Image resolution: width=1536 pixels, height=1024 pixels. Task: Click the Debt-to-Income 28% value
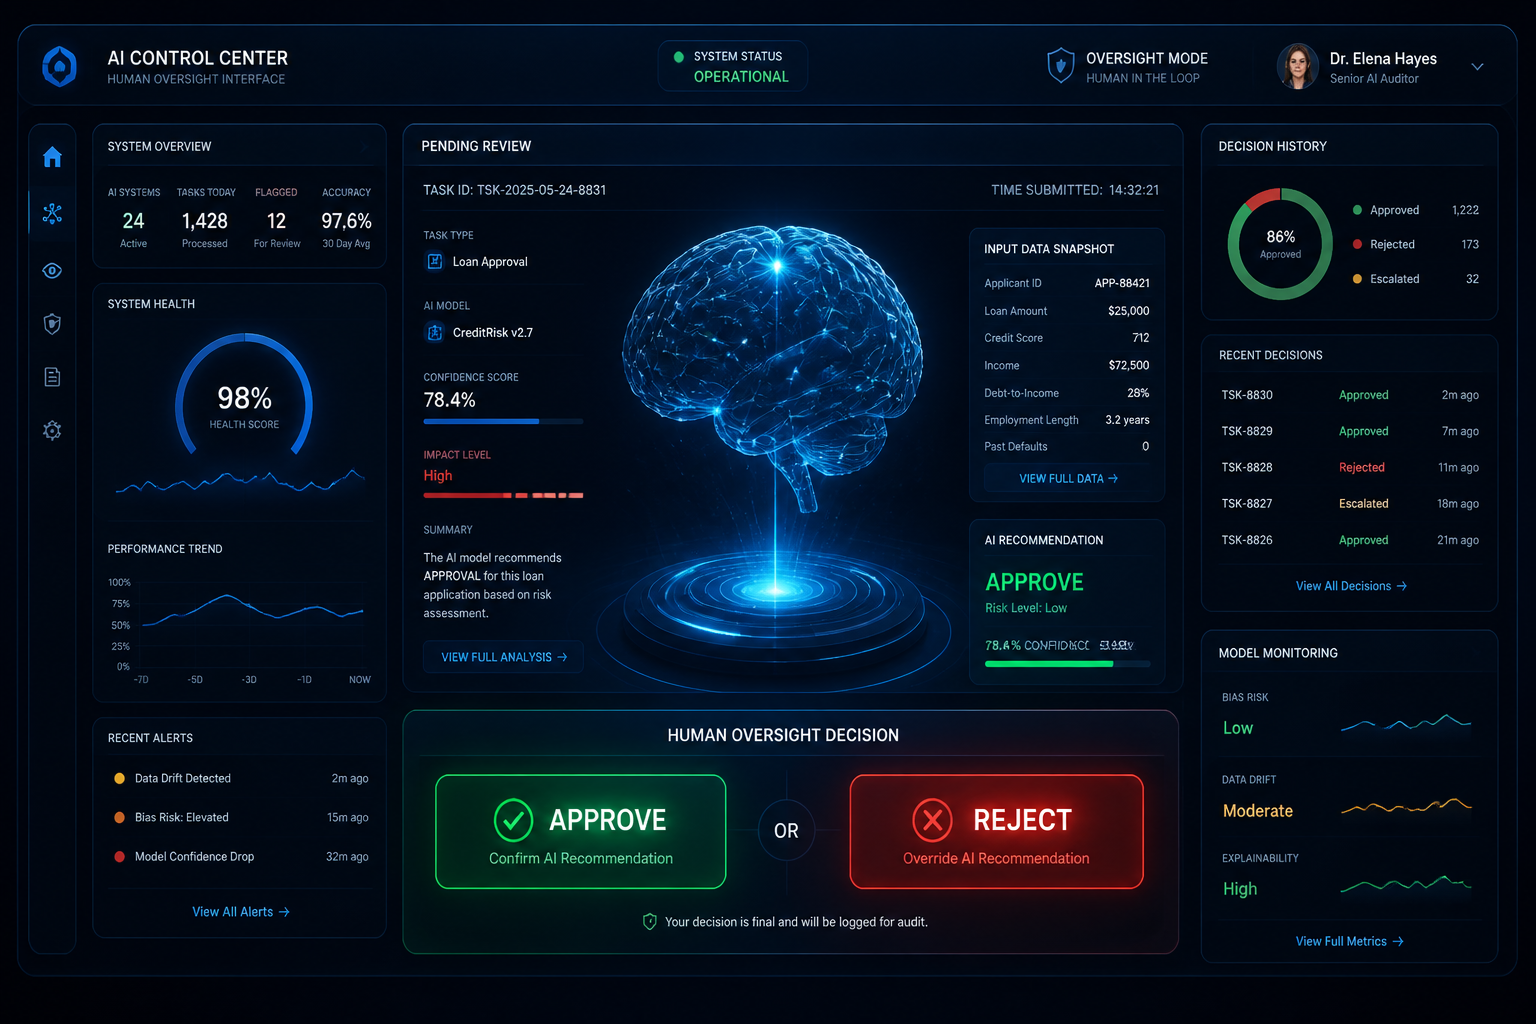[x=1138, y=393]
